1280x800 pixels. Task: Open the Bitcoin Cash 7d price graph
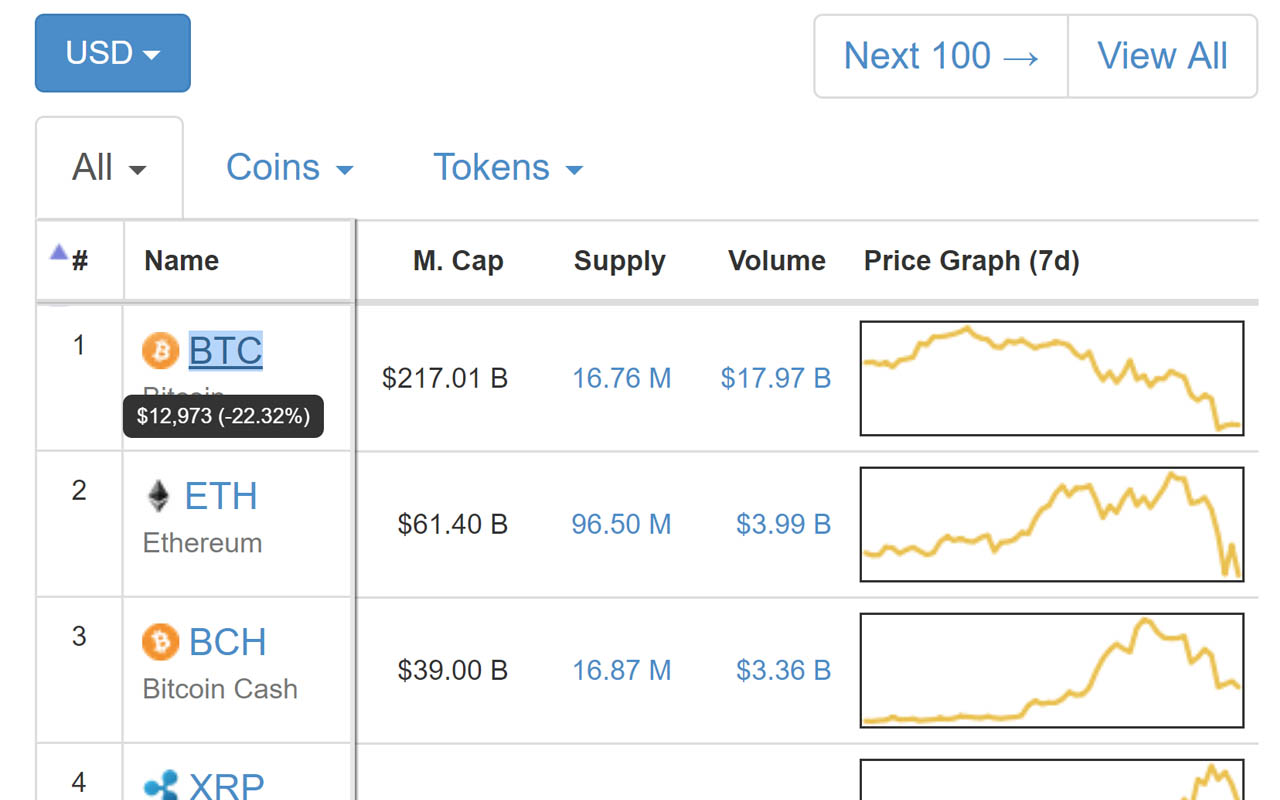point(1052,670)
